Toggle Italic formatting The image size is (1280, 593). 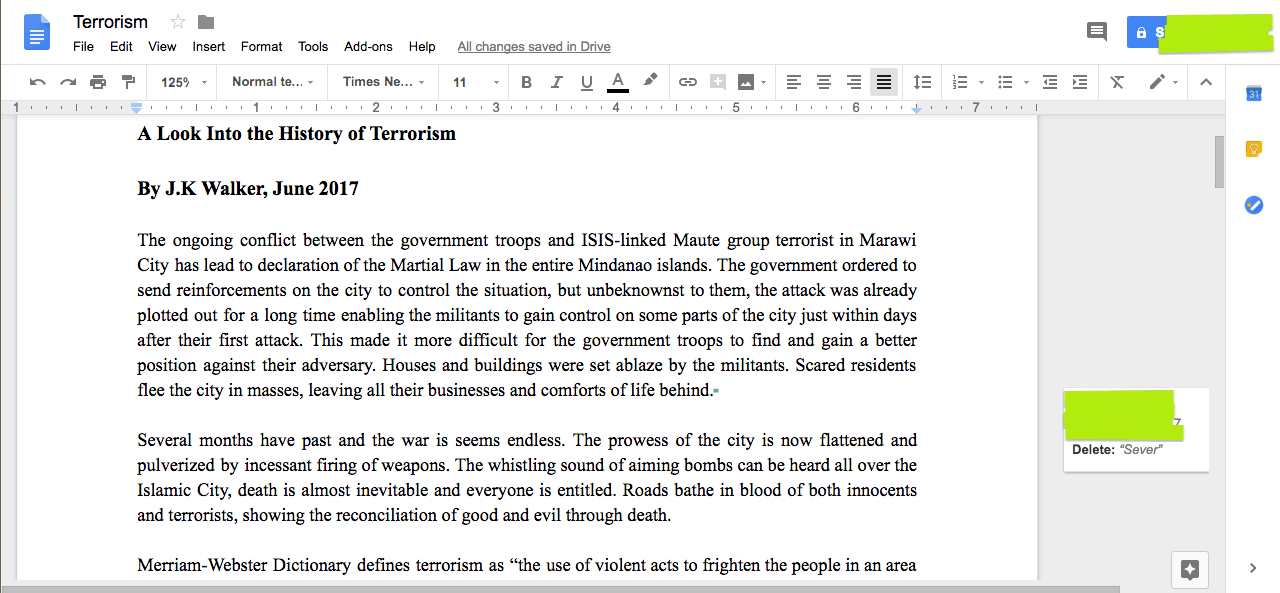(x=557, y=82)
